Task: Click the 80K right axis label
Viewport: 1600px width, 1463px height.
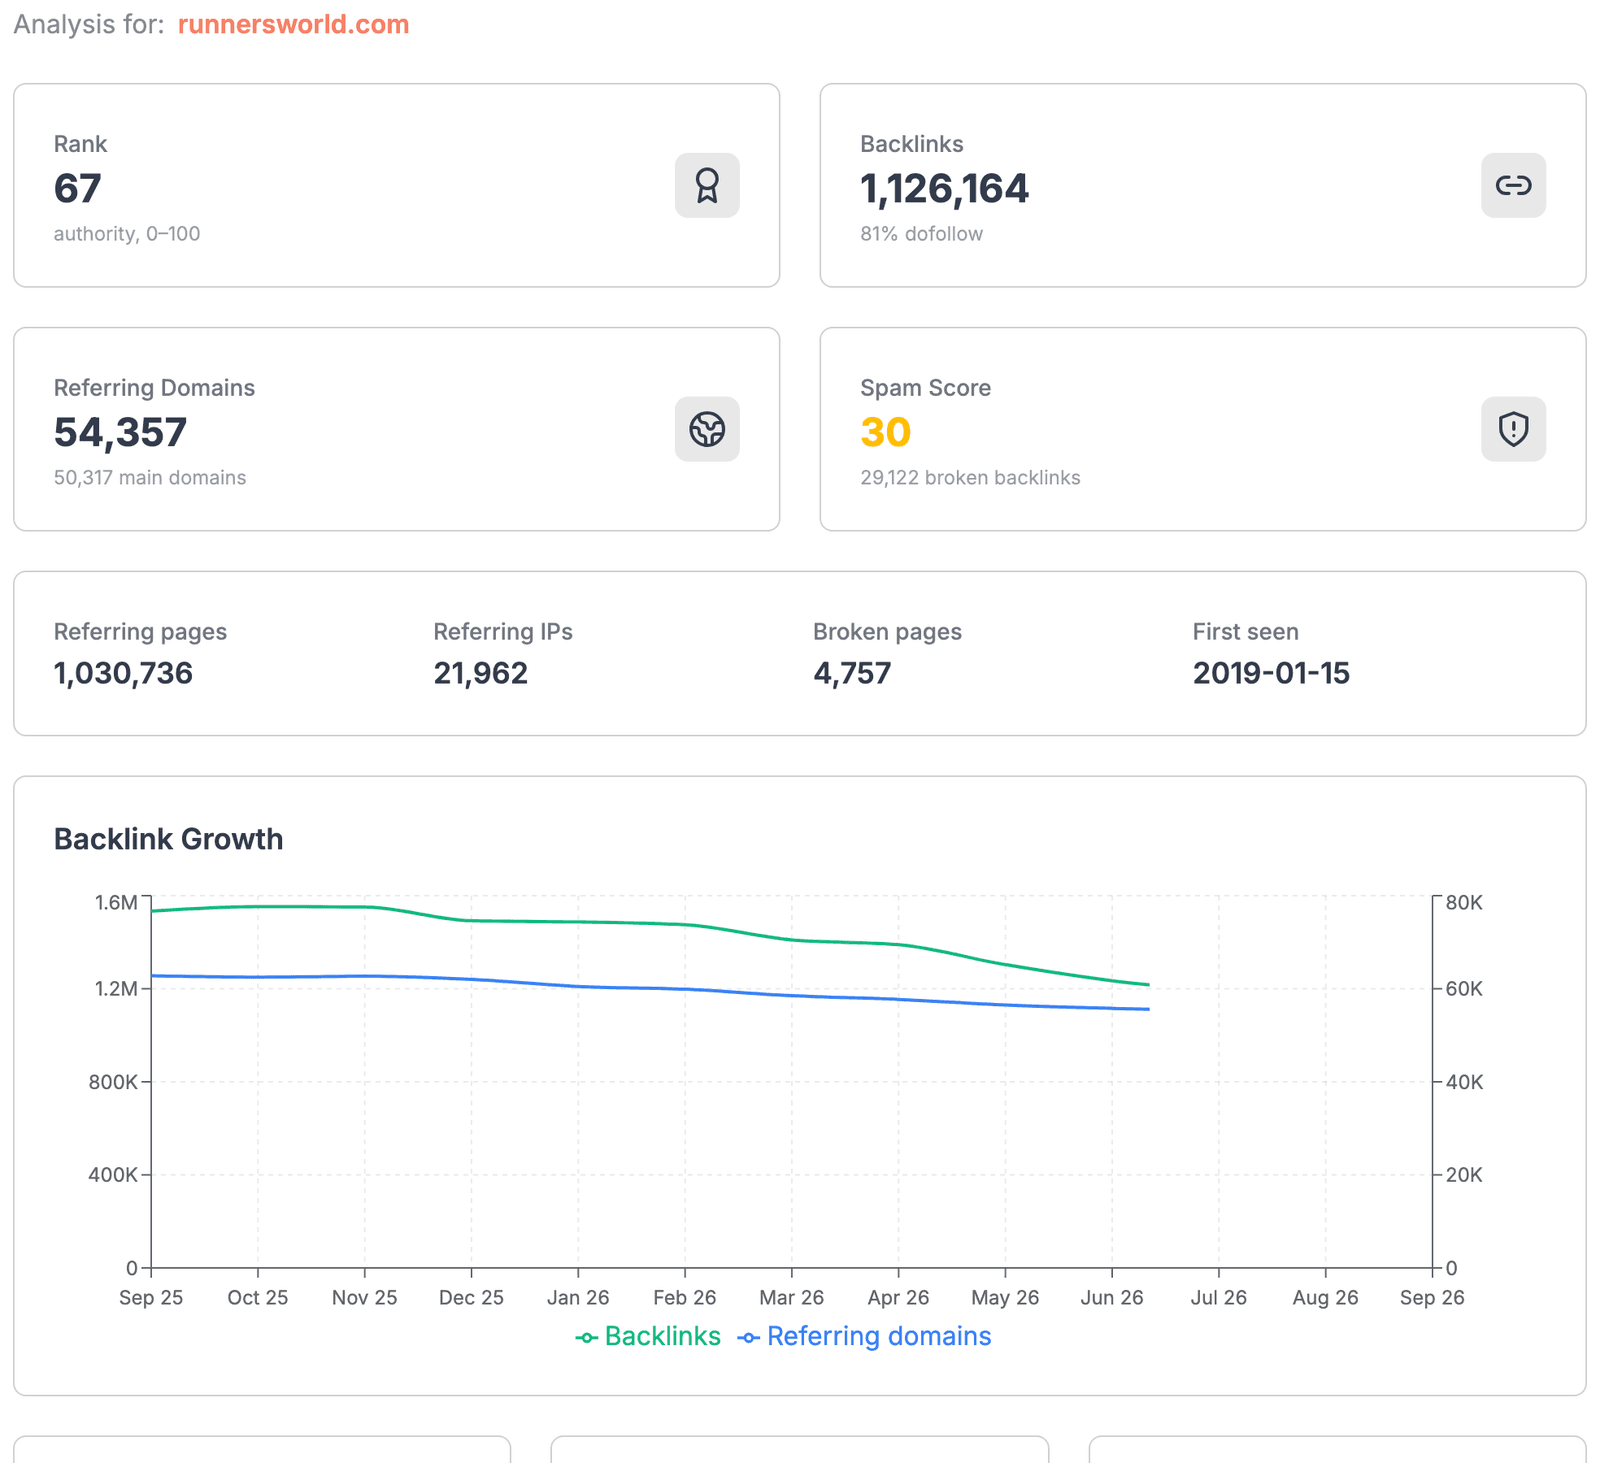Action: [1464, 903]
